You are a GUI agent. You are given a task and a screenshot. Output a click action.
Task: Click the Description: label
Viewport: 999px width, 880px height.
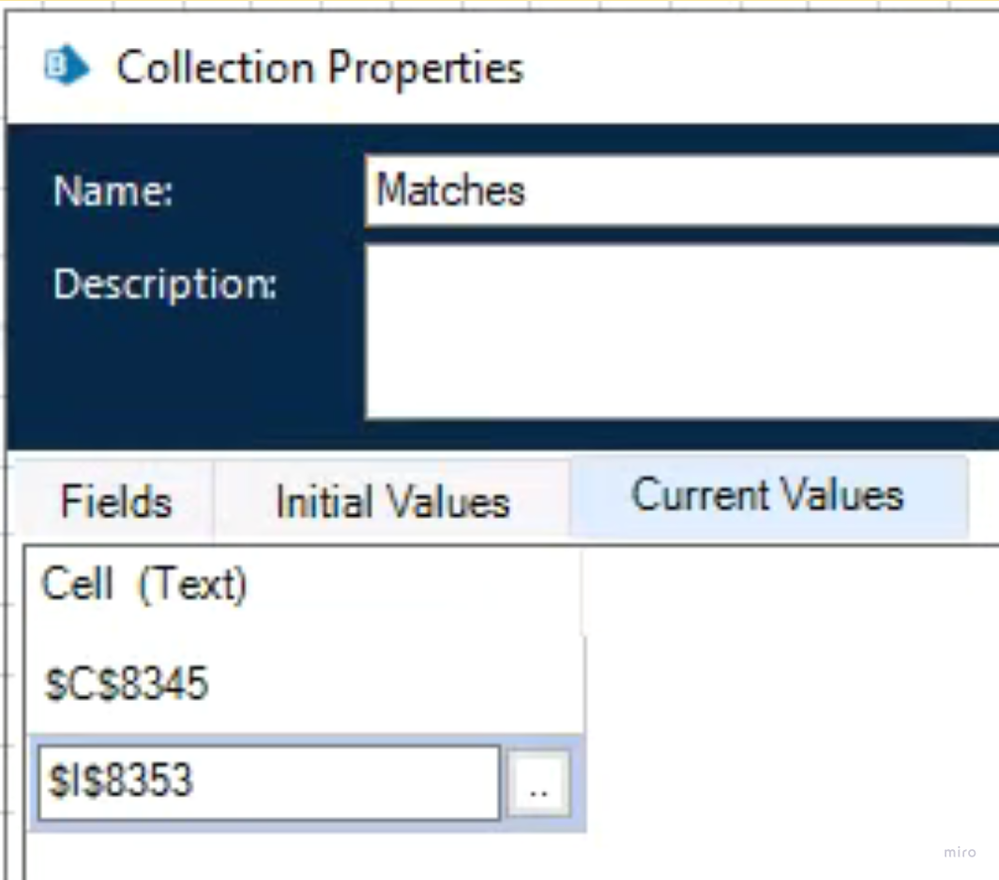[165, 285]
